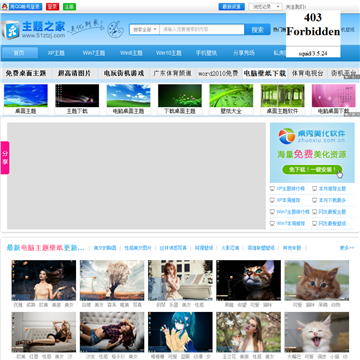Open the Win10主题 navigation tab
Image resolution: width=360 pixels, height=360 pixels.
tap(169, 53)
